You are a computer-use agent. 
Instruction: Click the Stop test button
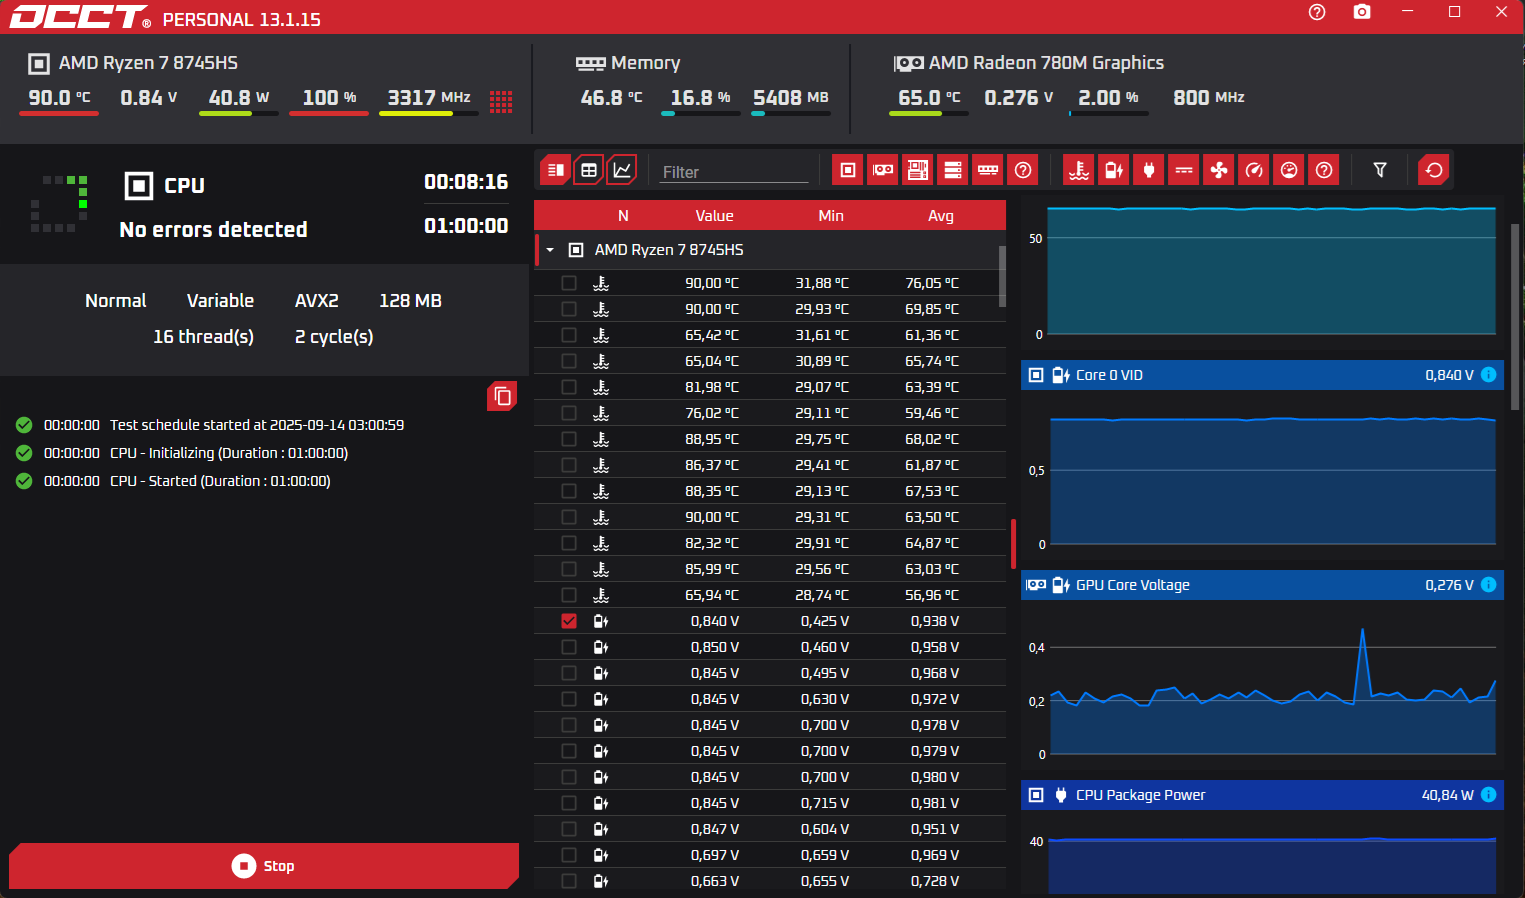click(264, 866)
